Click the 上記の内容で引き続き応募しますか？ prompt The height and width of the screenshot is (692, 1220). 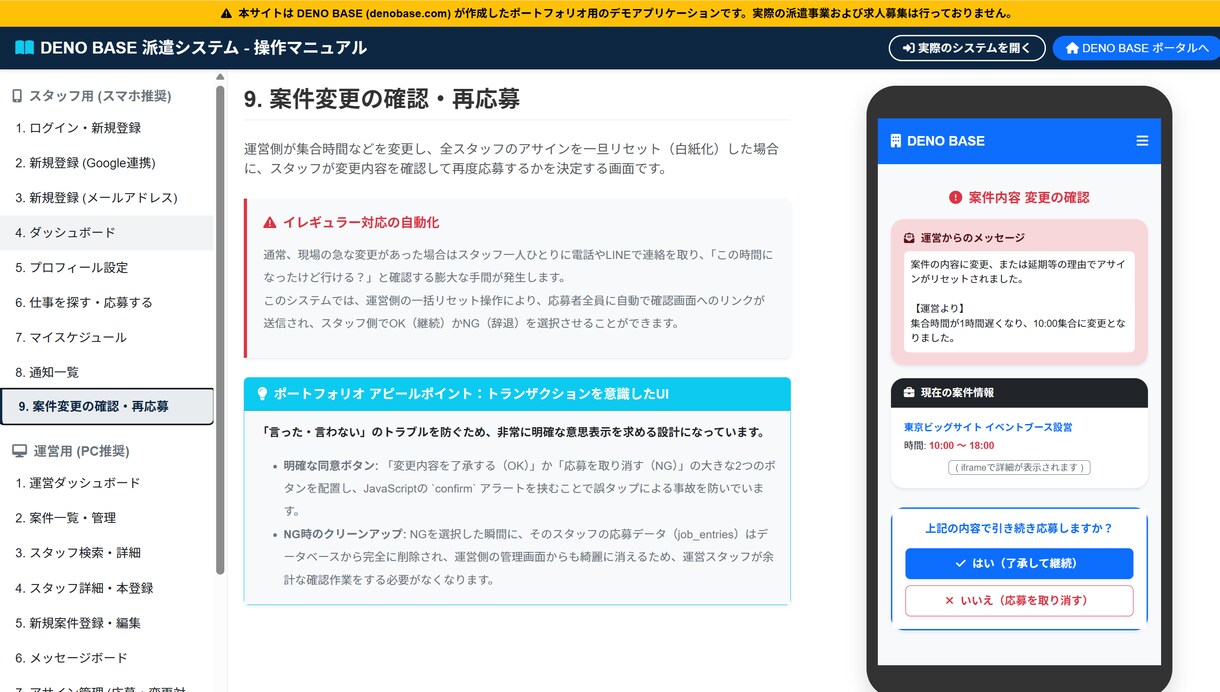pos(1019,528)
